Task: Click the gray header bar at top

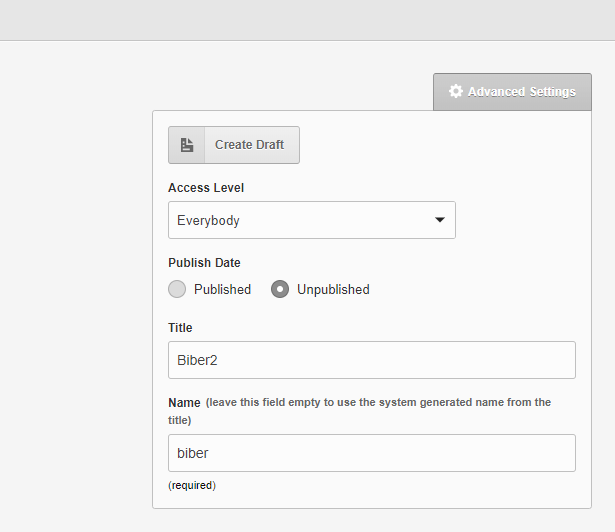Action: click(308, 20)
